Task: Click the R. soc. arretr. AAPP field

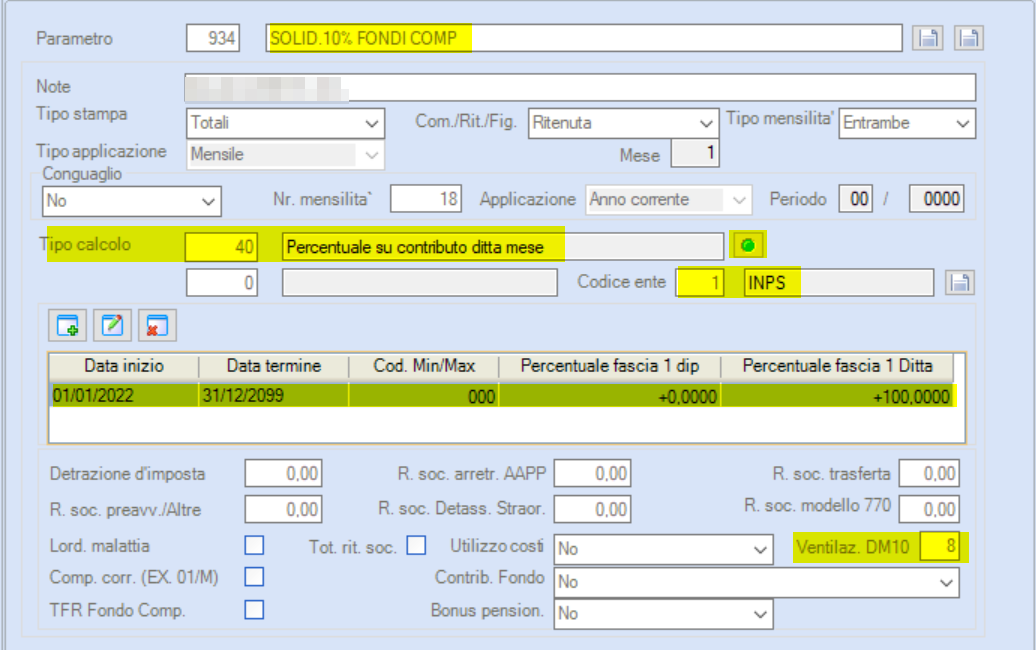Action: 592,473
